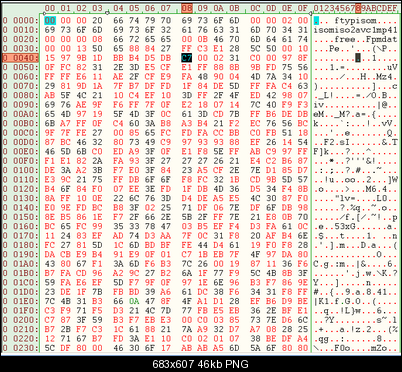The image size is (402, 372).
Task: Click the cyan cursor cell in ASCII column
Action: [316, 21]
